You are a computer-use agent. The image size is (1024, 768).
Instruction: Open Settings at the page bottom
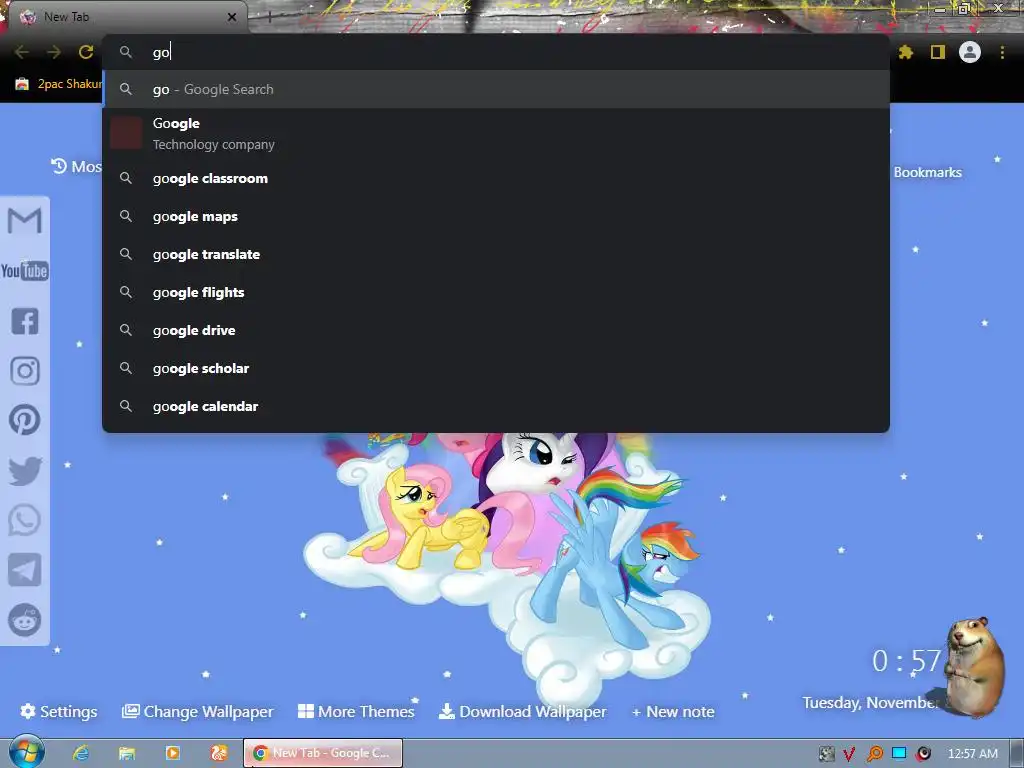pyautogui.click(x=59, y=711)
